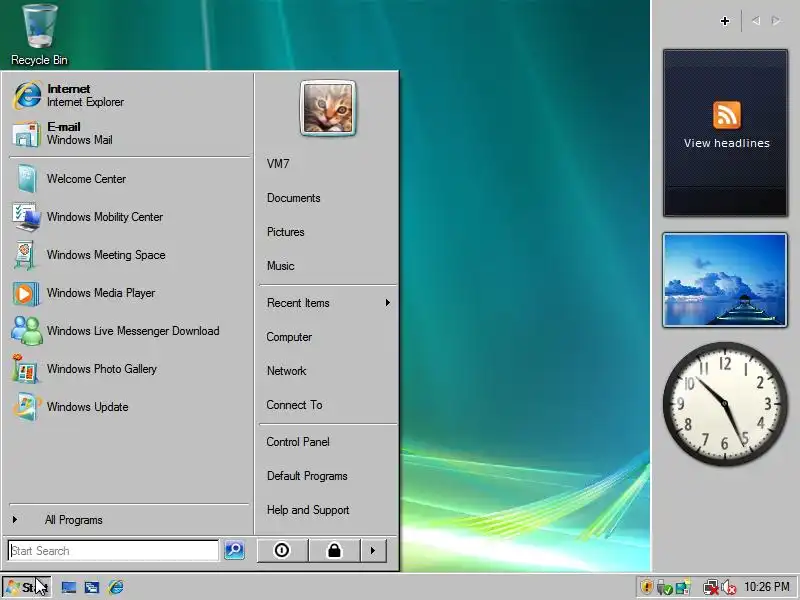The width and height of the screenshot is (800, 600).
Task: Click the analog clock gadget
Action: coord(725,404)
